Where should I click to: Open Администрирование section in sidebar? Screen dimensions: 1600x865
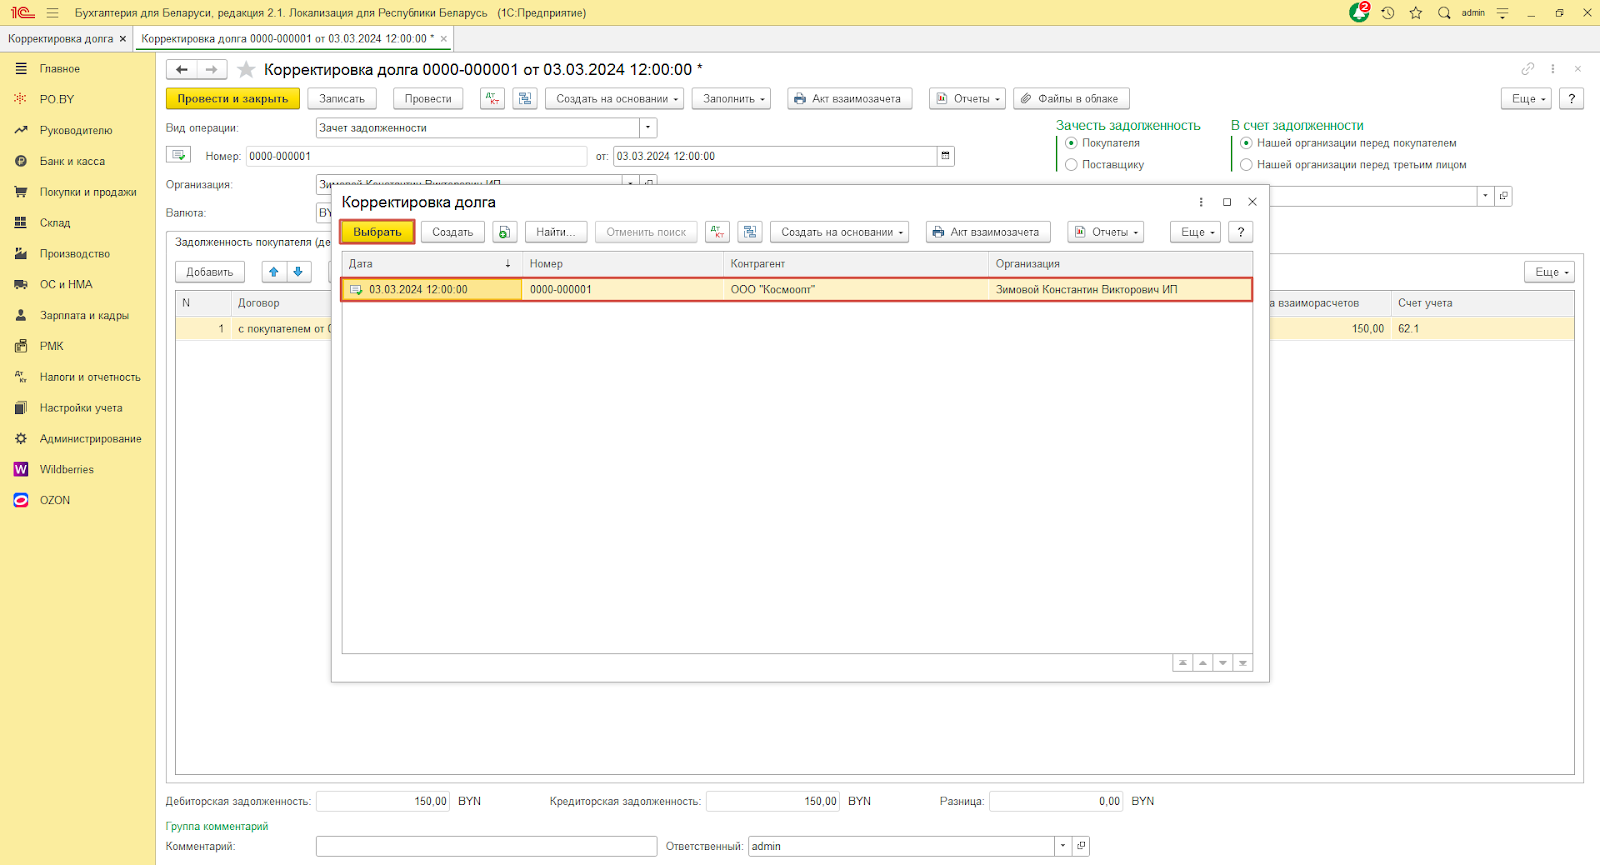90,439
